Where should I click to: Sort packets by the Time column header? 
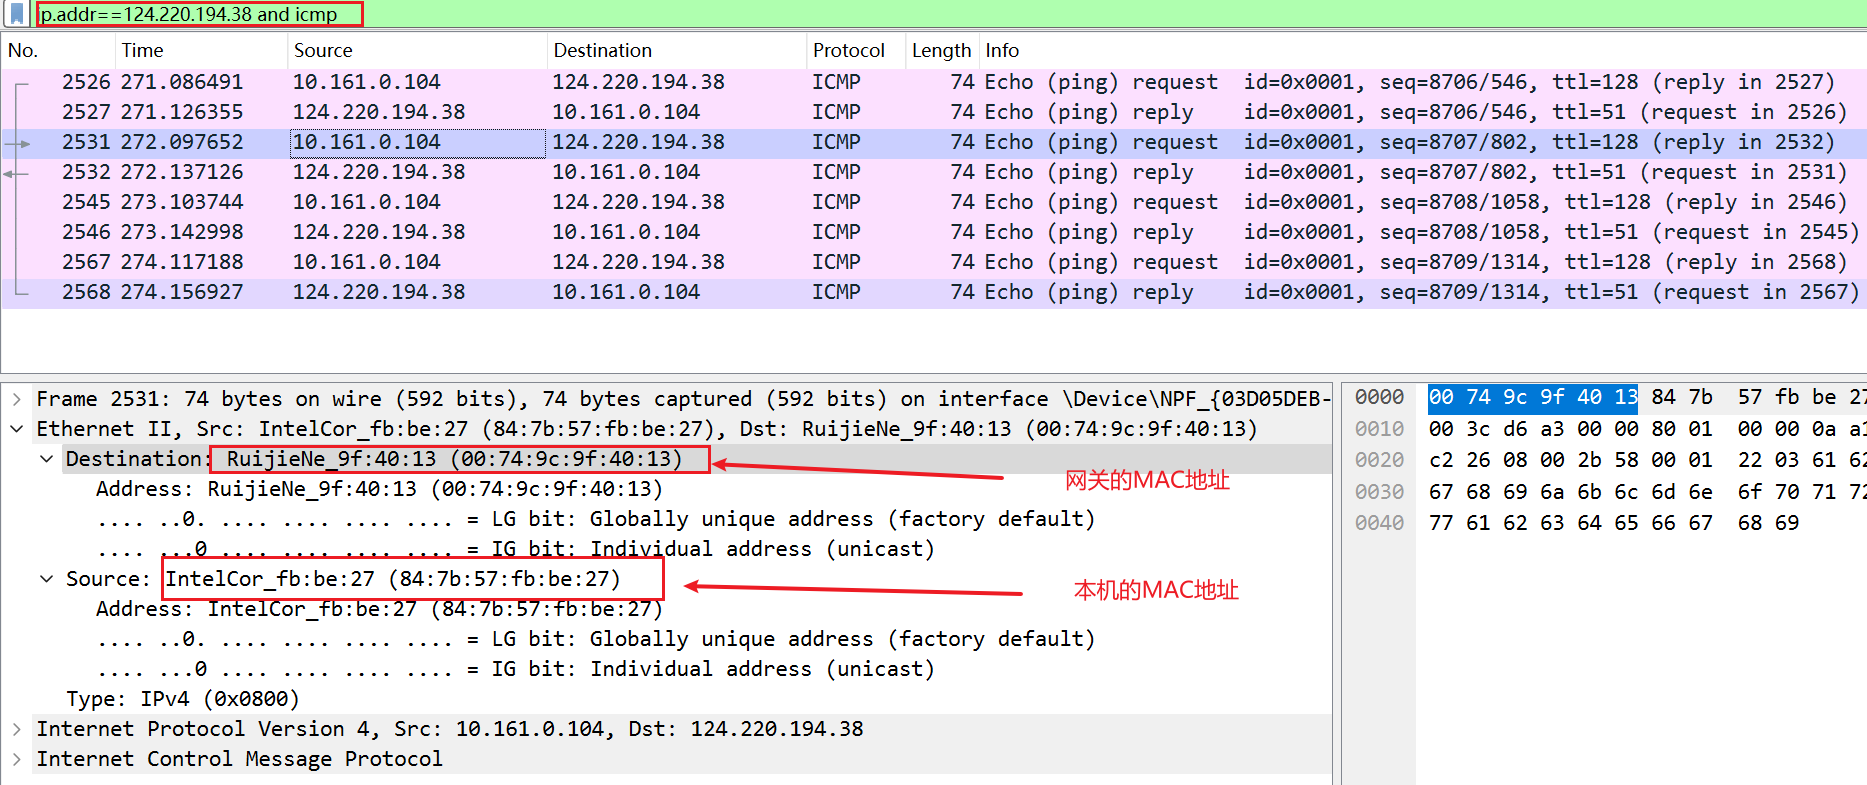tap(201, 50)
